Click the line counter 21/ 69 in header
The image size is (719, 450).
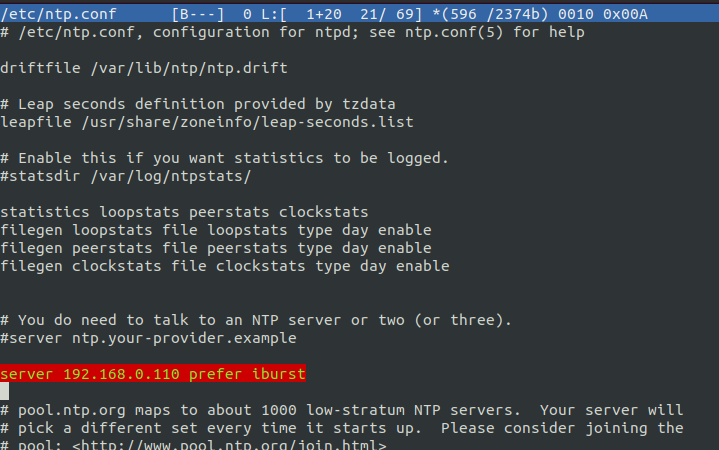pyautogui.click(x=391, y=14)
